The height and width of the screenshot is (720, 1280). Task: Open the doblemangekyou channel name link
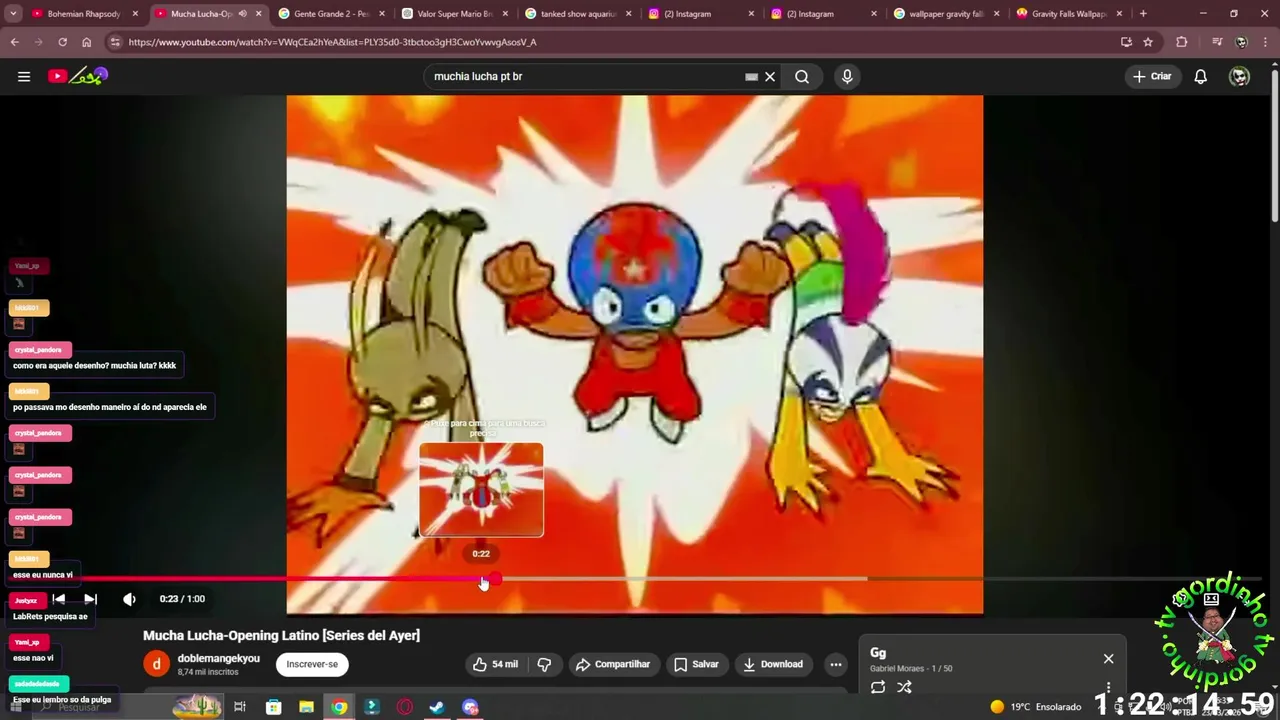pos(218,658)
